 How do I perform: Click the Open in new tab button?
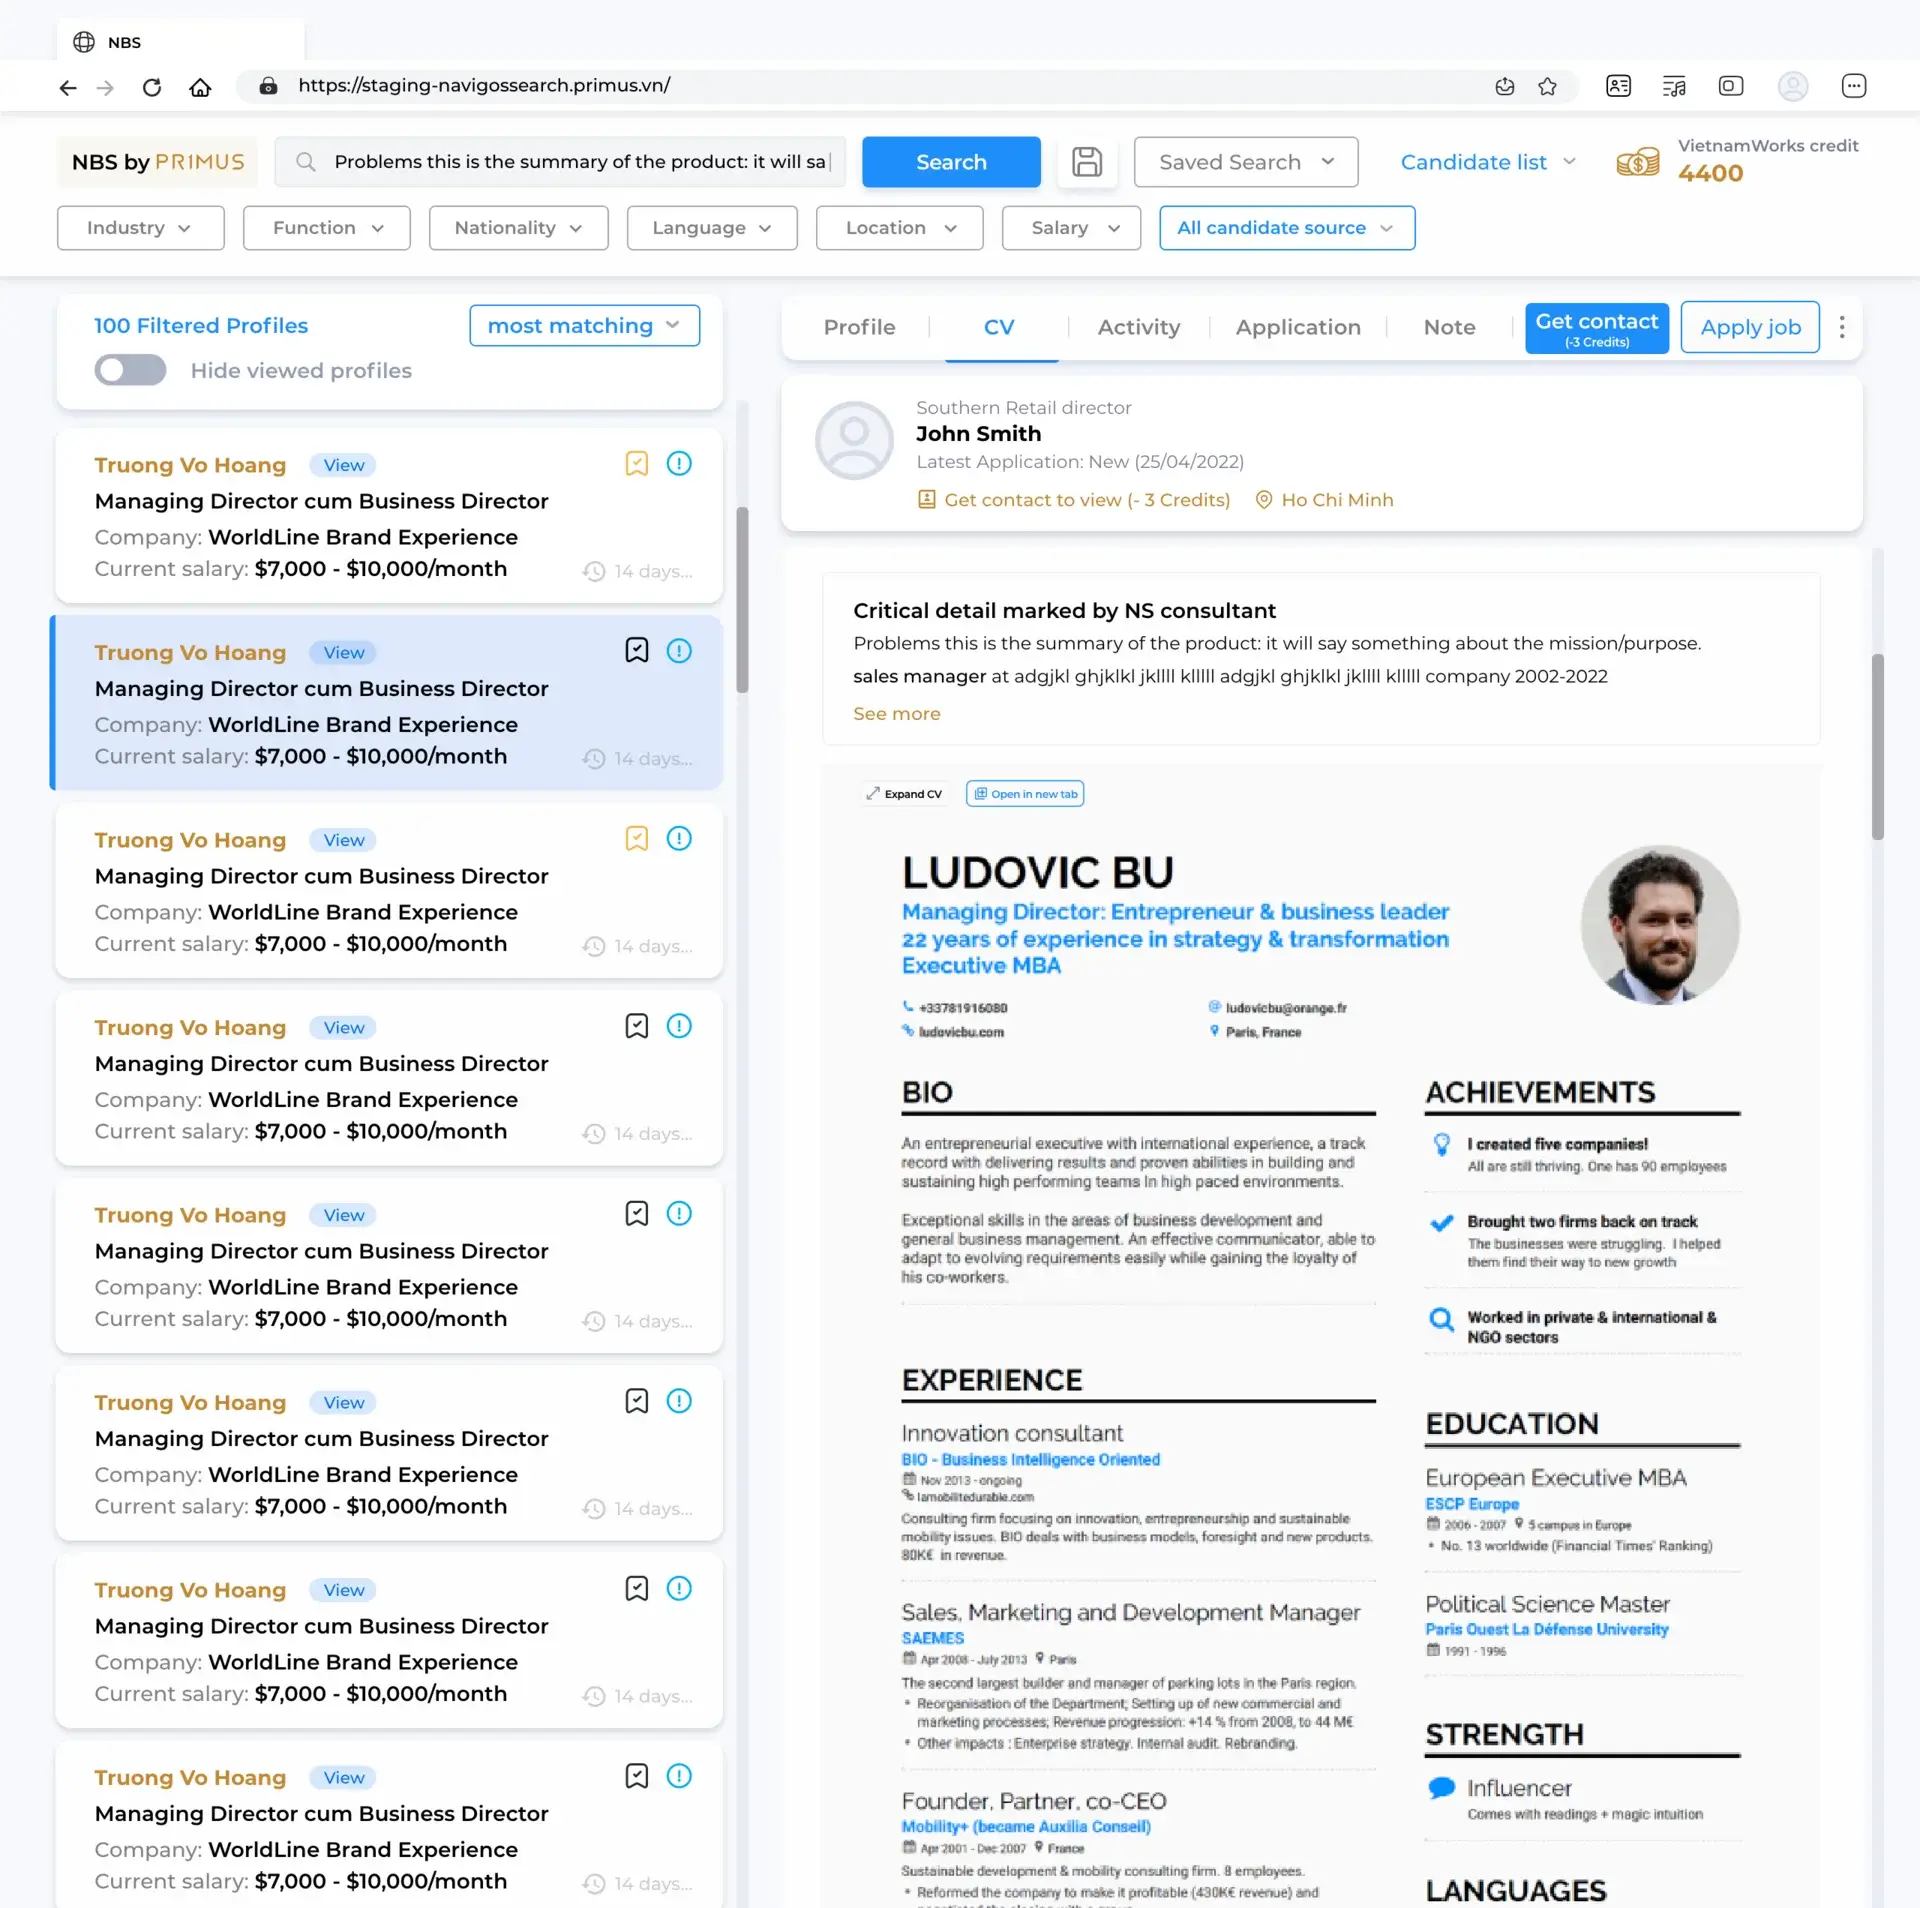tap(1025, 794)
